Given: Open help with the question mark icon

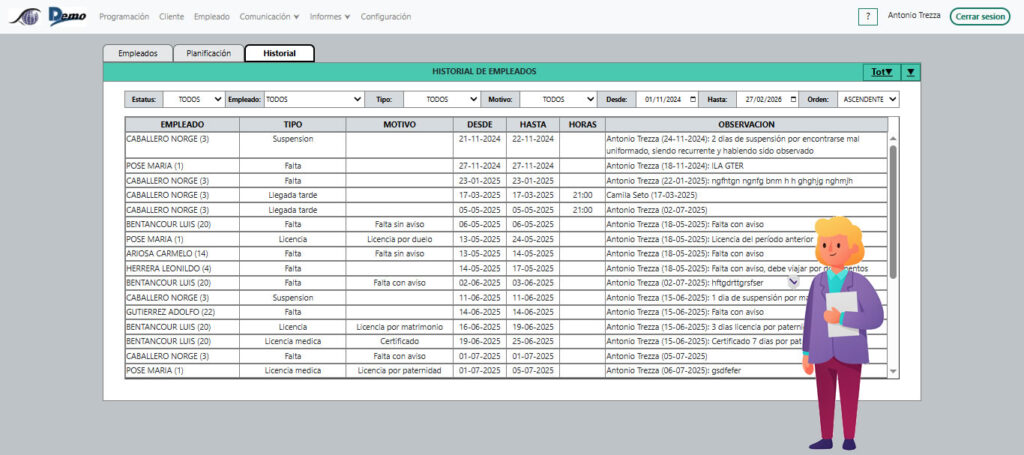Looking at the screenshot, I should (x=867, y=17).
